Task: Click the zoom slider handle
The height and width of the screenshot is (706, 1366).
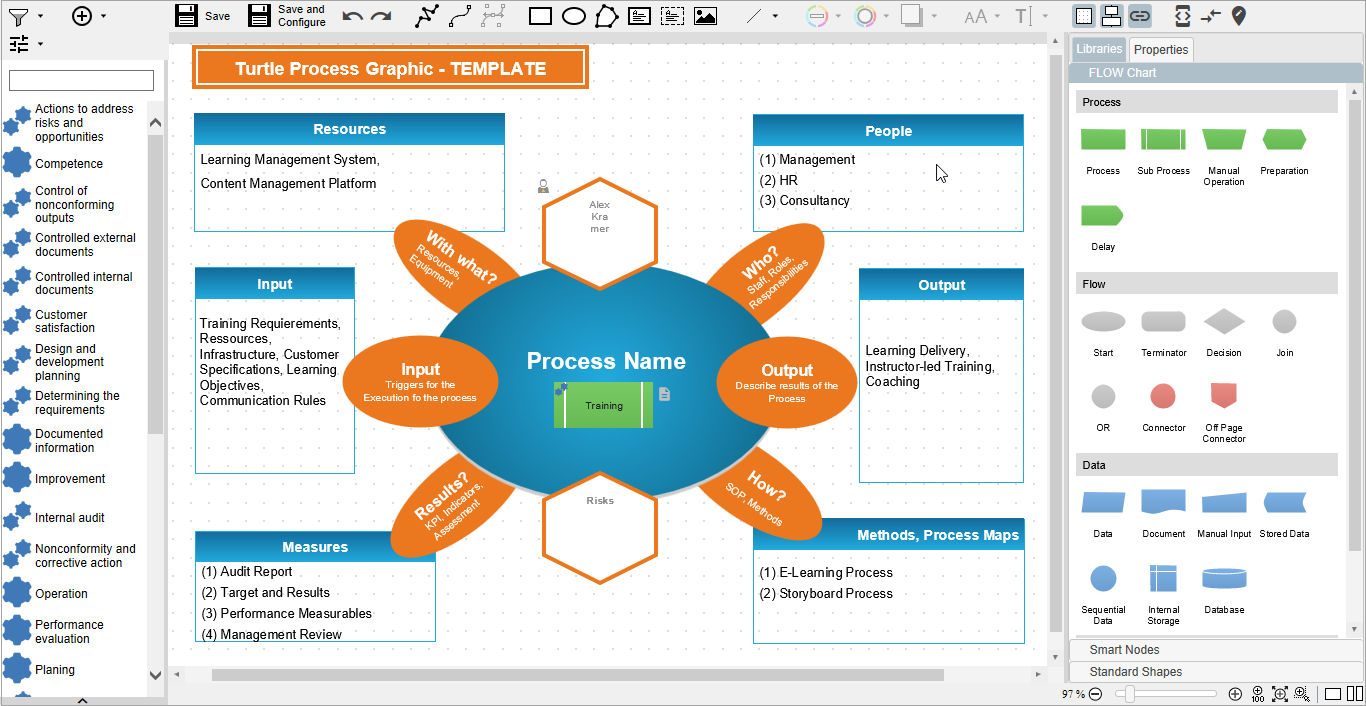Action: tap(1129, 694)
